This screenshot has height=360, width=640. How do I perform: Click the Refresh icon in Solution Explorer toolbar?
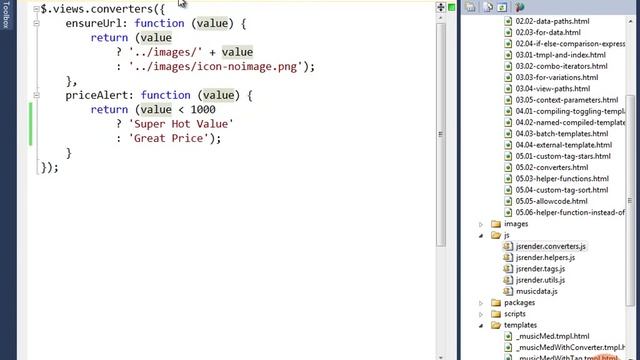(502, 7)
